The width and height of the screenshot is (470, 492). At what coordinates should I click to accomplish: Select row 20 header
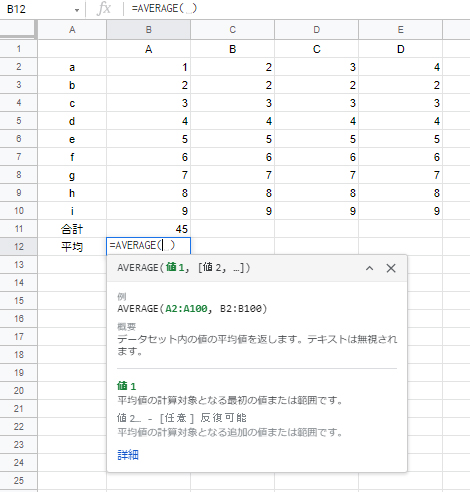(x=19, y=391)
